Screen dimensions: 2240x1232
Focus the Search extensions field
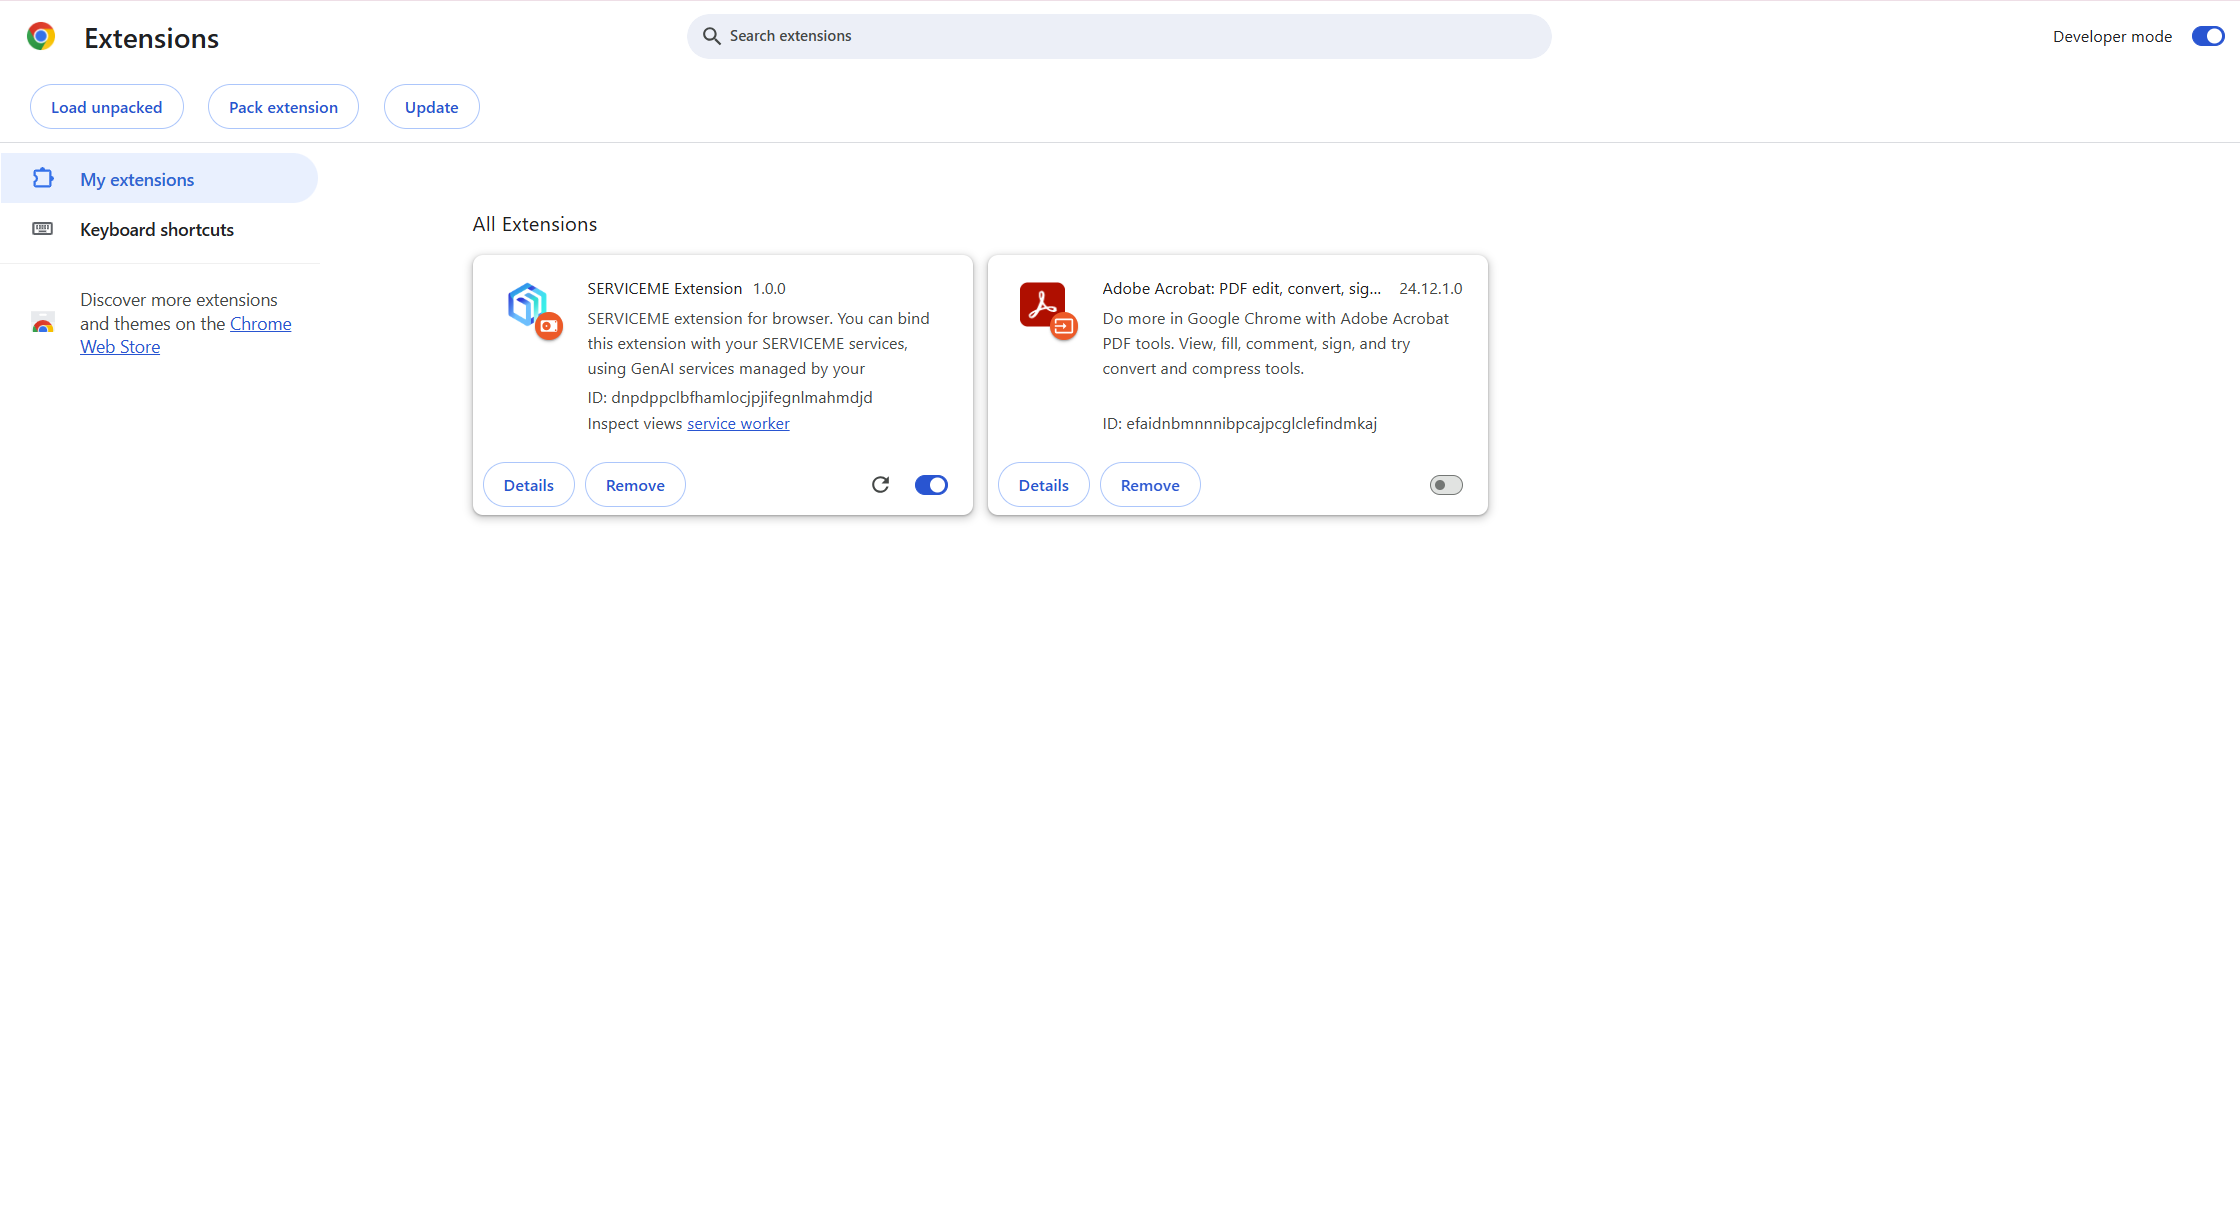click(x=1119, y=36)
